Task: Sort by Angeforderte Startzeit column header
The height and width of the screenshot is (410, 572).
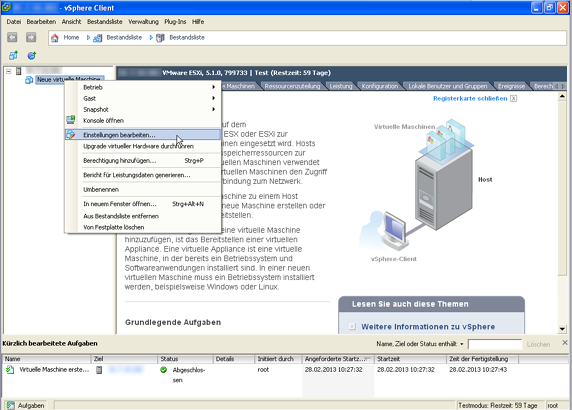Action: coord(338,359)
